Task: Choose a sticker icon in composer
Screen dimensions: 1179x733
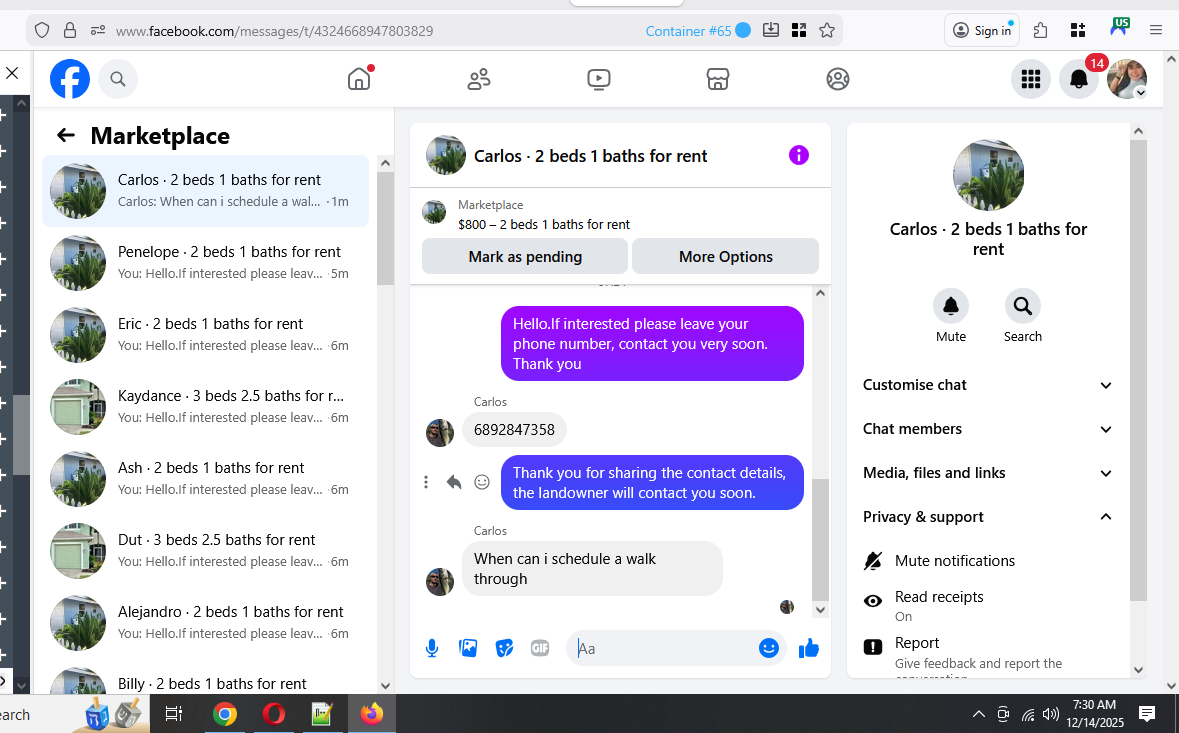Action: tap(504, 648)
